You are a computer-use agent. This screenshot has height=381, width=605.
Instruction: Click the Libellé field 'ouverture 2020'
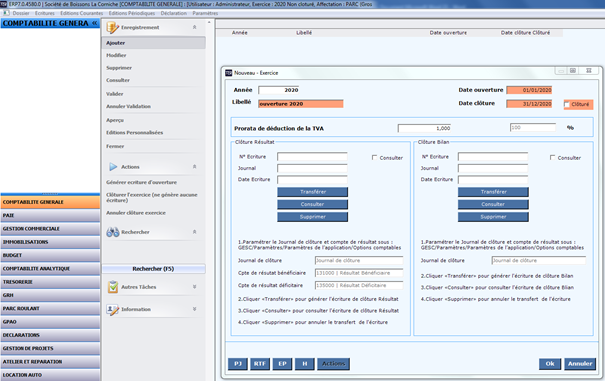pos(301,104)
